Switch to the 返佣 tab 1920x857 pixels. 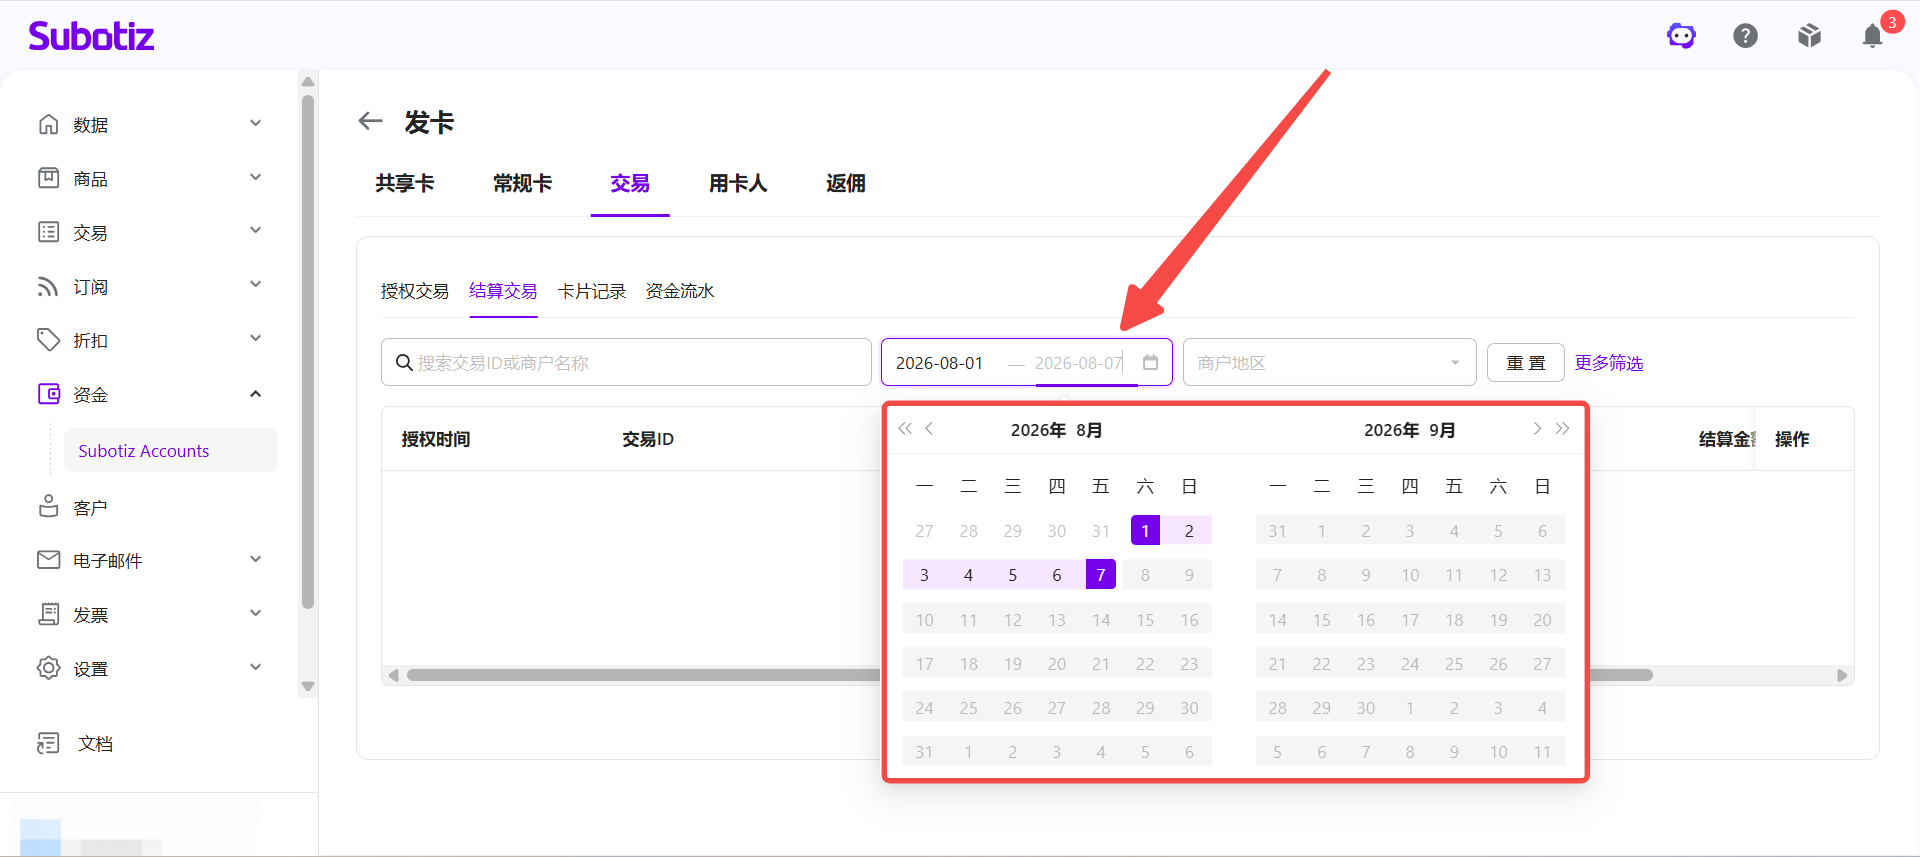846,183
